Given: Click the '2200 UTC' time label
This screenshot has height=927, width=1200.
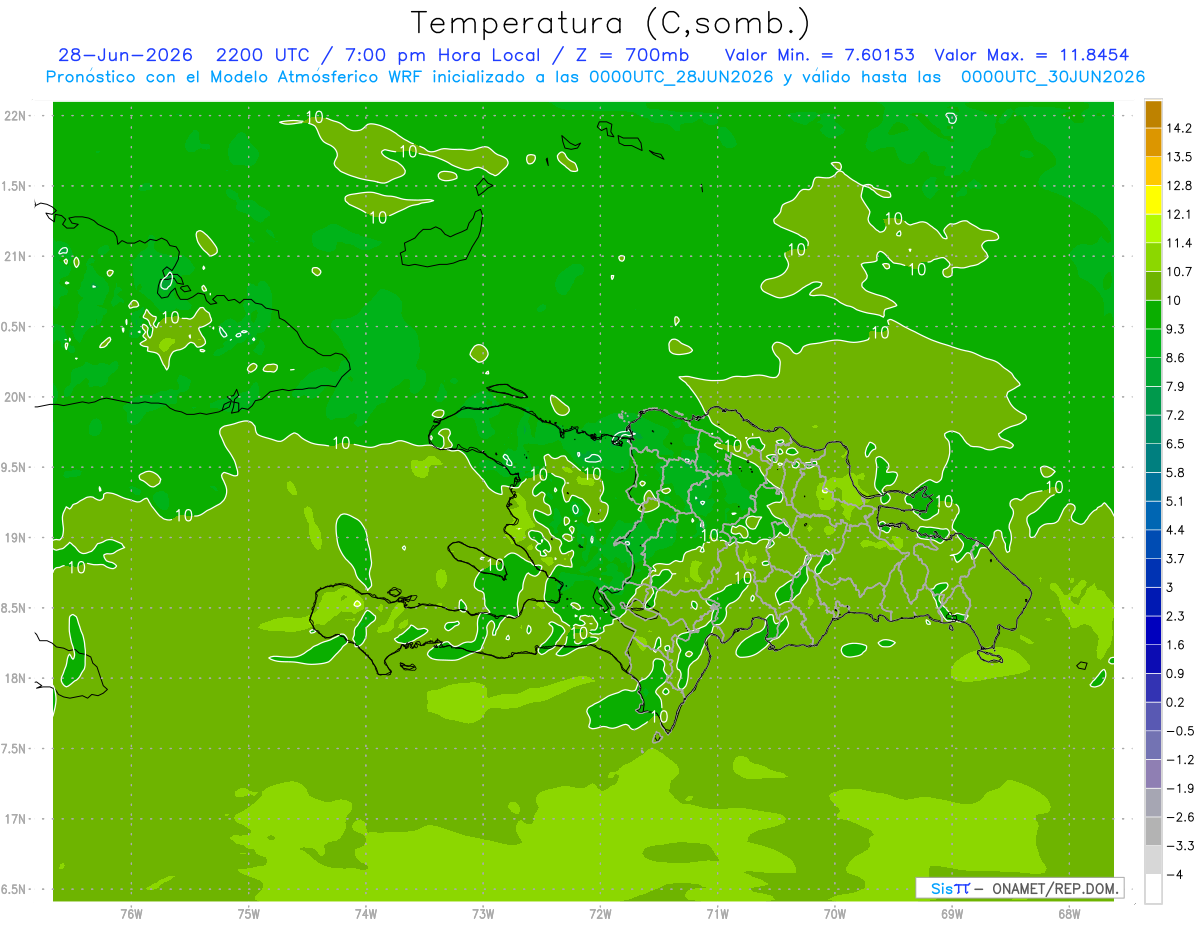Looking at the screenshot, I should 264,55.
